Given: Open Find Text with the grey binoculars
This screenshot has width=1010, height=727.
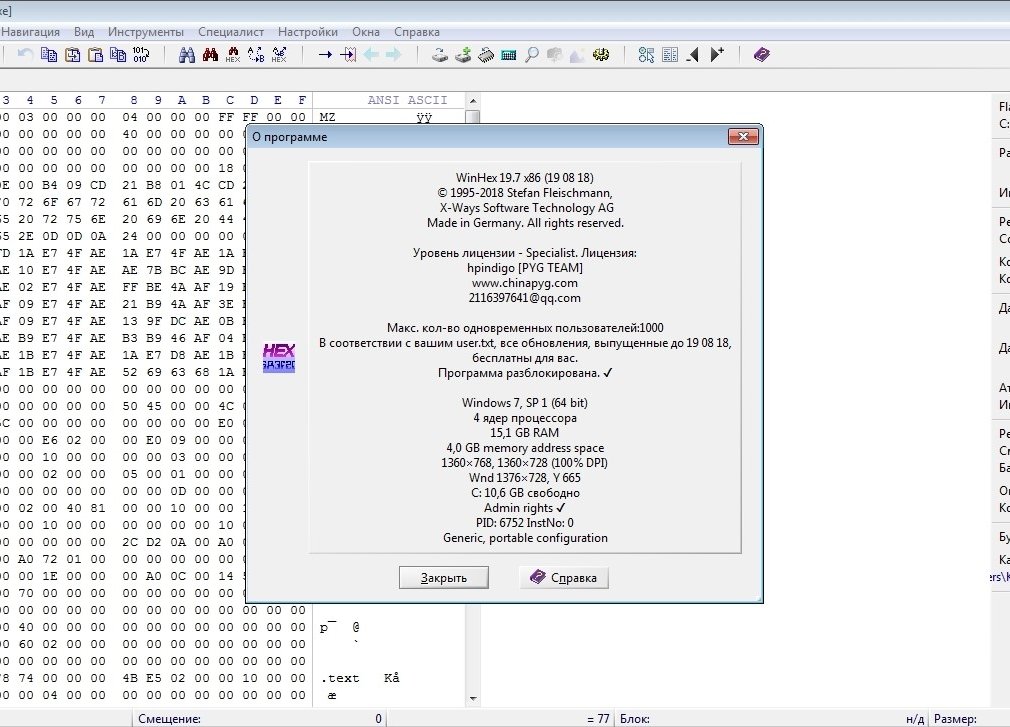Looking at the screenshot, I should click(x=187, y=55).
